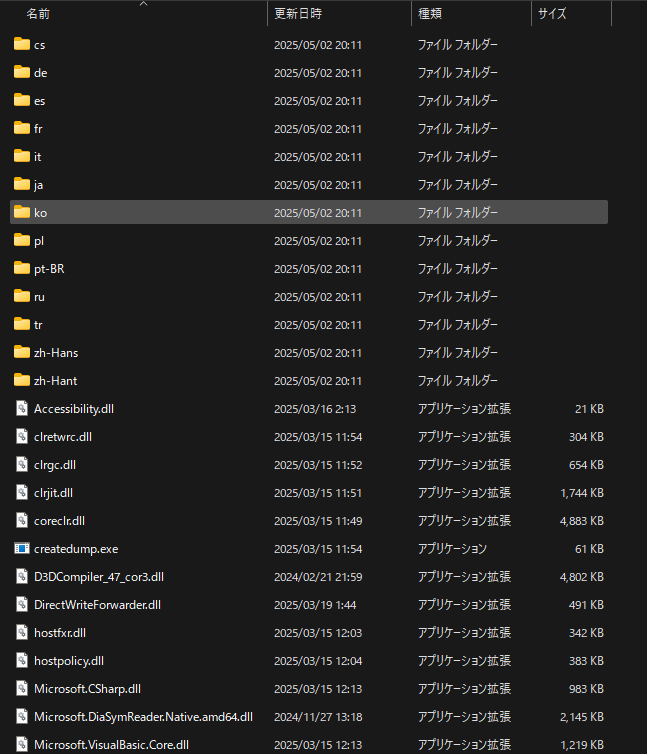Select the file name Microsoft.DiaSymReader.Native.amd64.dll
The image size is (647, 754).
[x=143, y=716]
